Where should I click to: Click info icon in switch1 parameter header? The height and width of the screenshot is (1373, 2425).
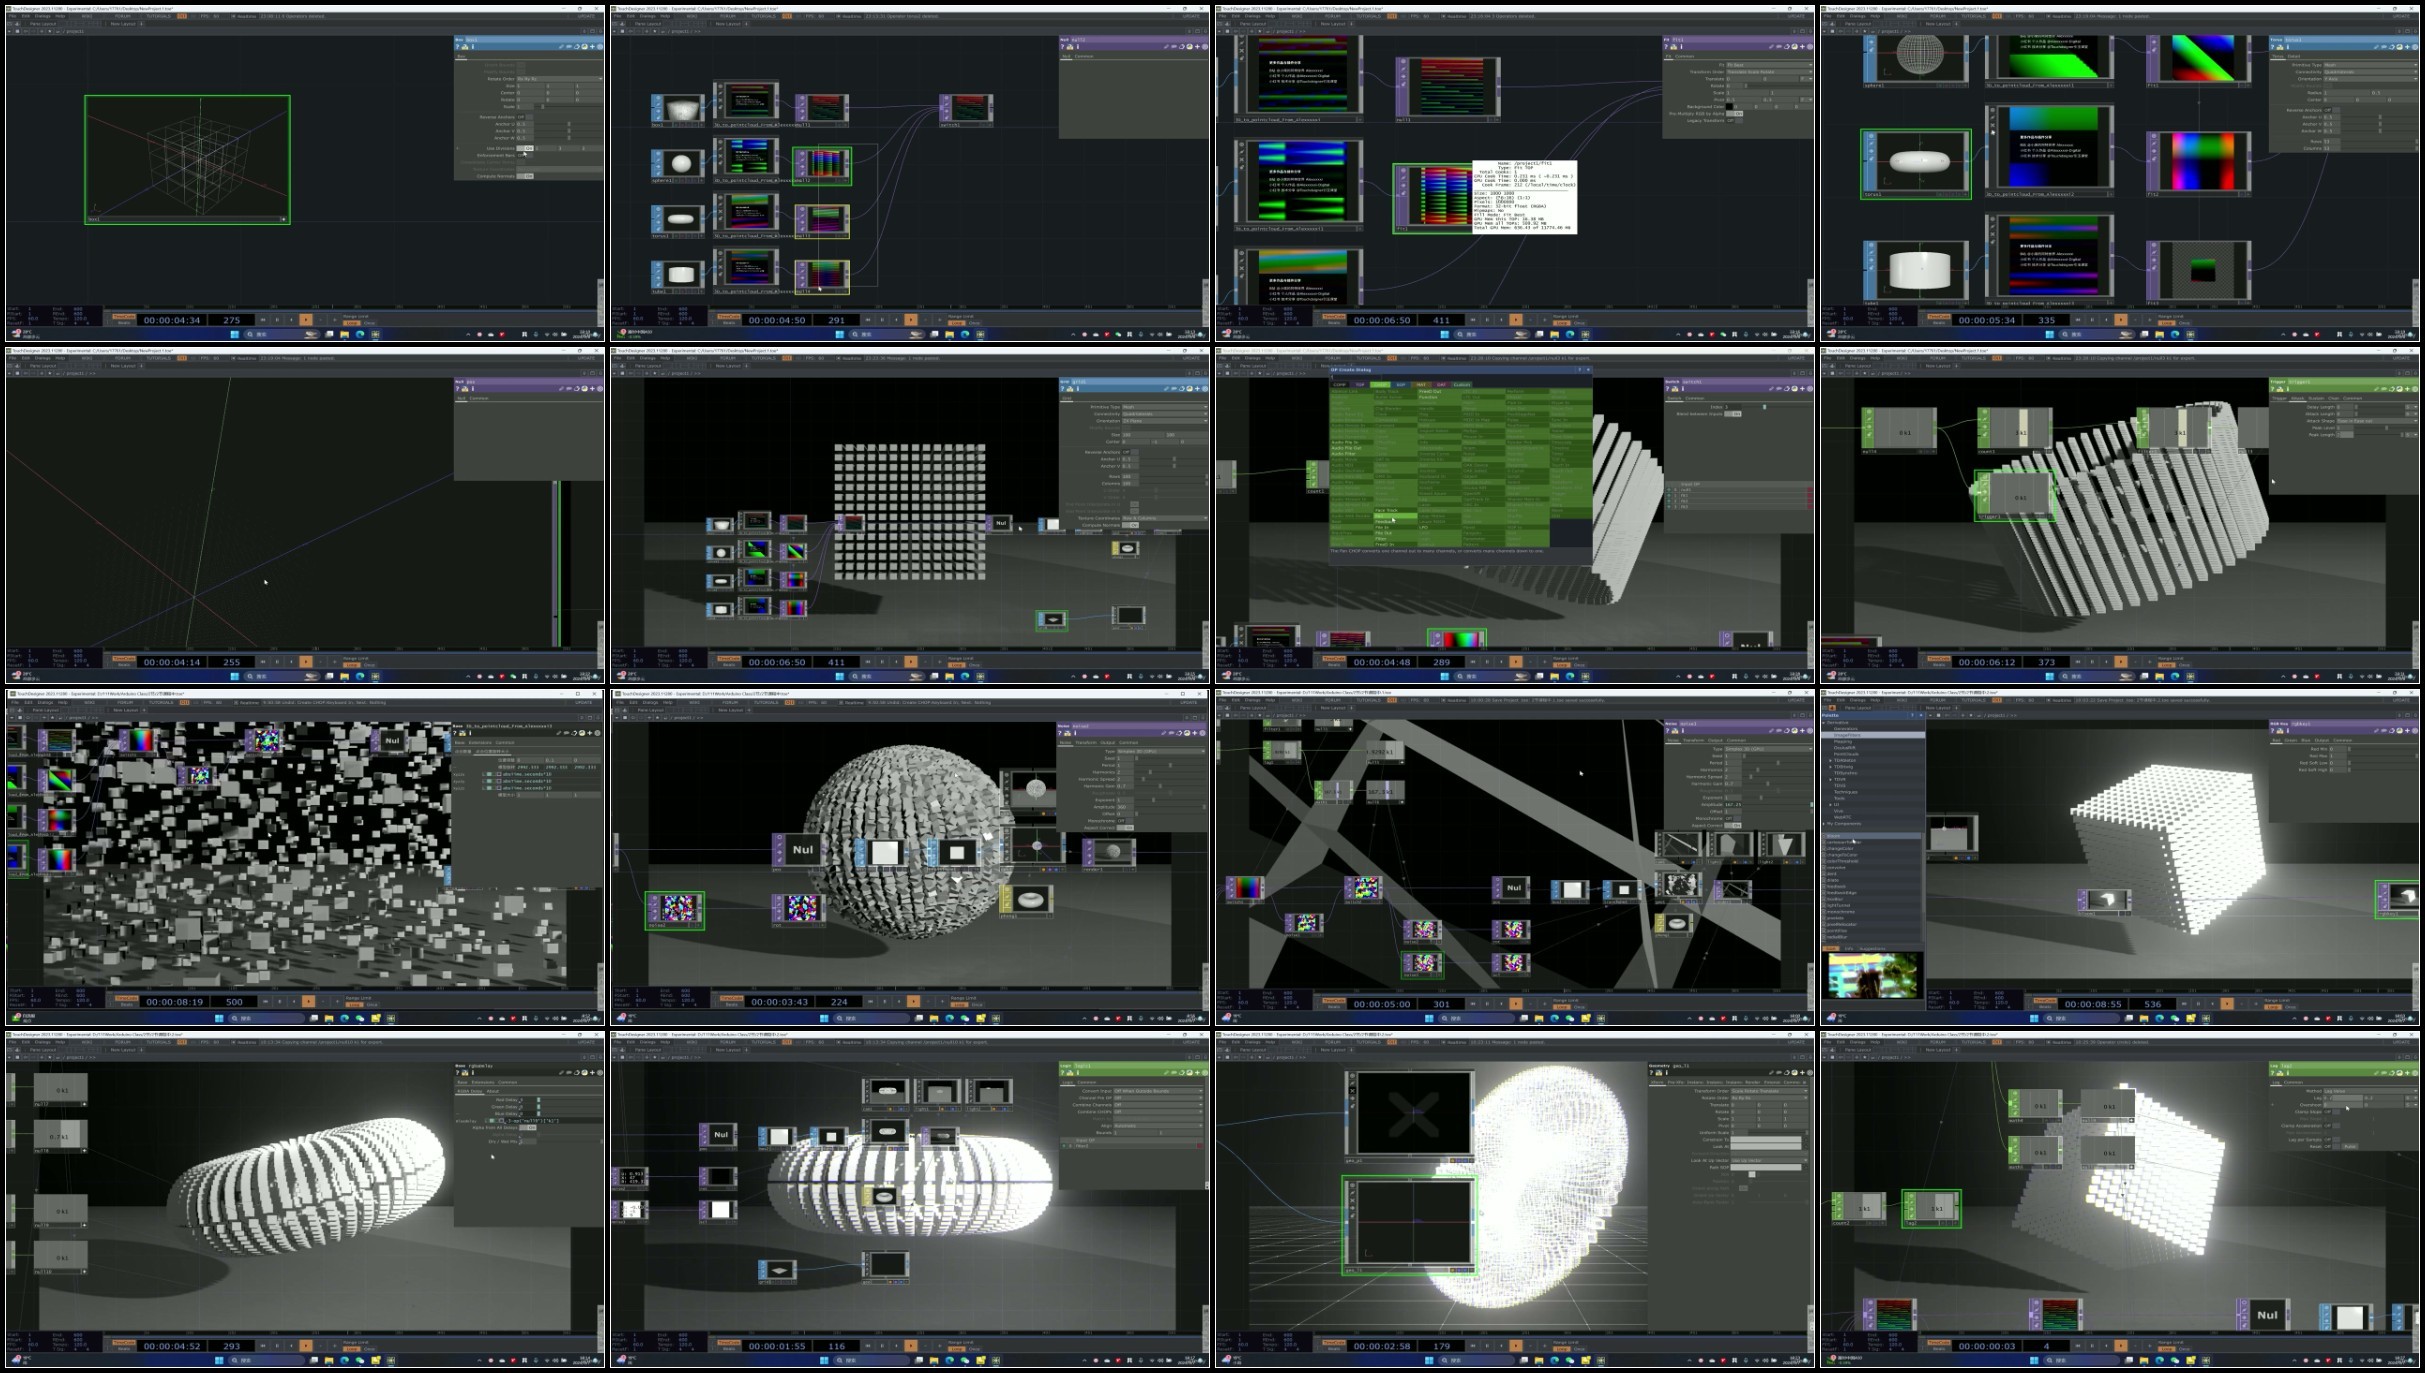coord(1682,389)
